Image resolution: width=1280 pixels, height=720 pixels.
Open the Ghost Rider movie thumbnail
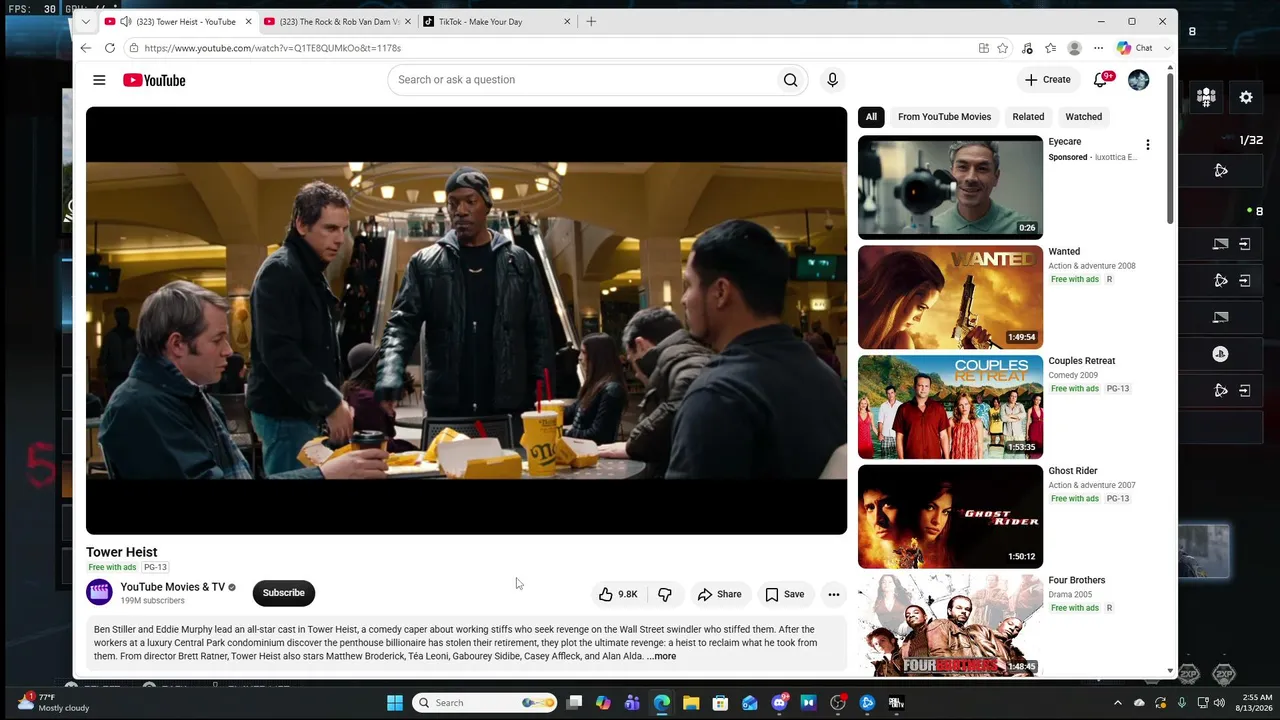coord(950,516)
